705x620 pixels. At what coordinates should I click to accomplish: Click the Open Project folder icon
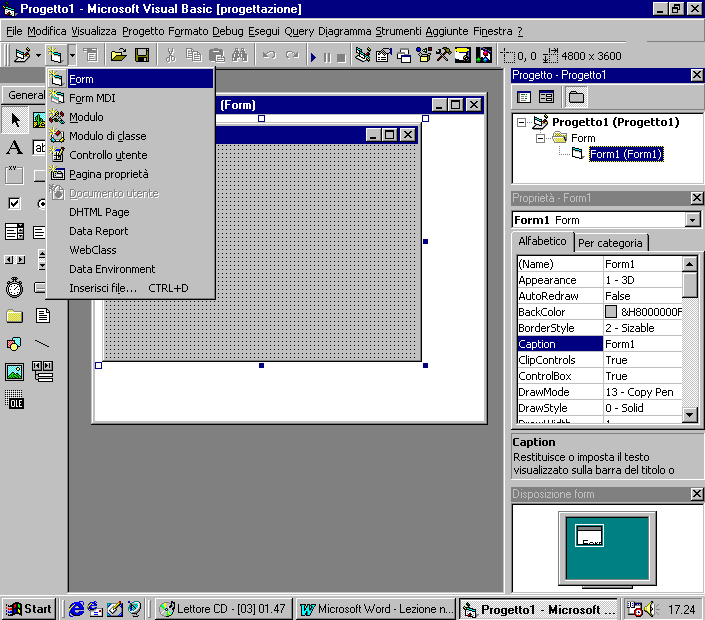pos(118,56)
